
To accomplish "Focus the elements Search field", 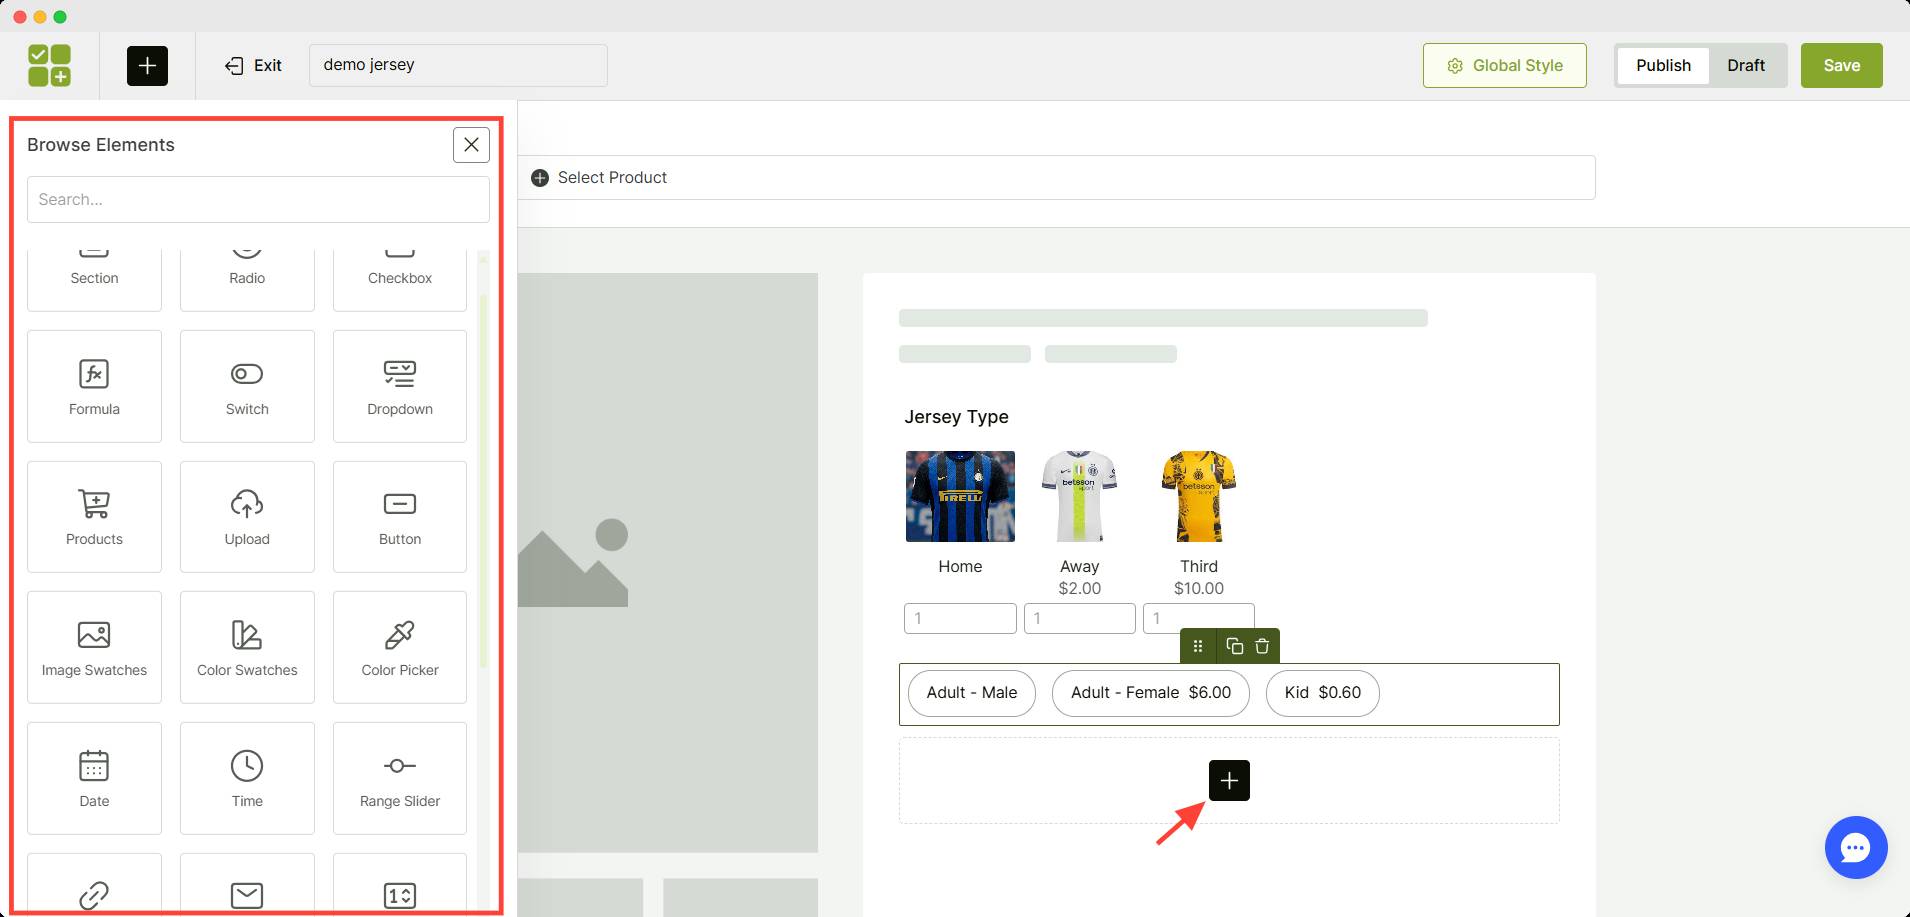I will click(258, 199).
